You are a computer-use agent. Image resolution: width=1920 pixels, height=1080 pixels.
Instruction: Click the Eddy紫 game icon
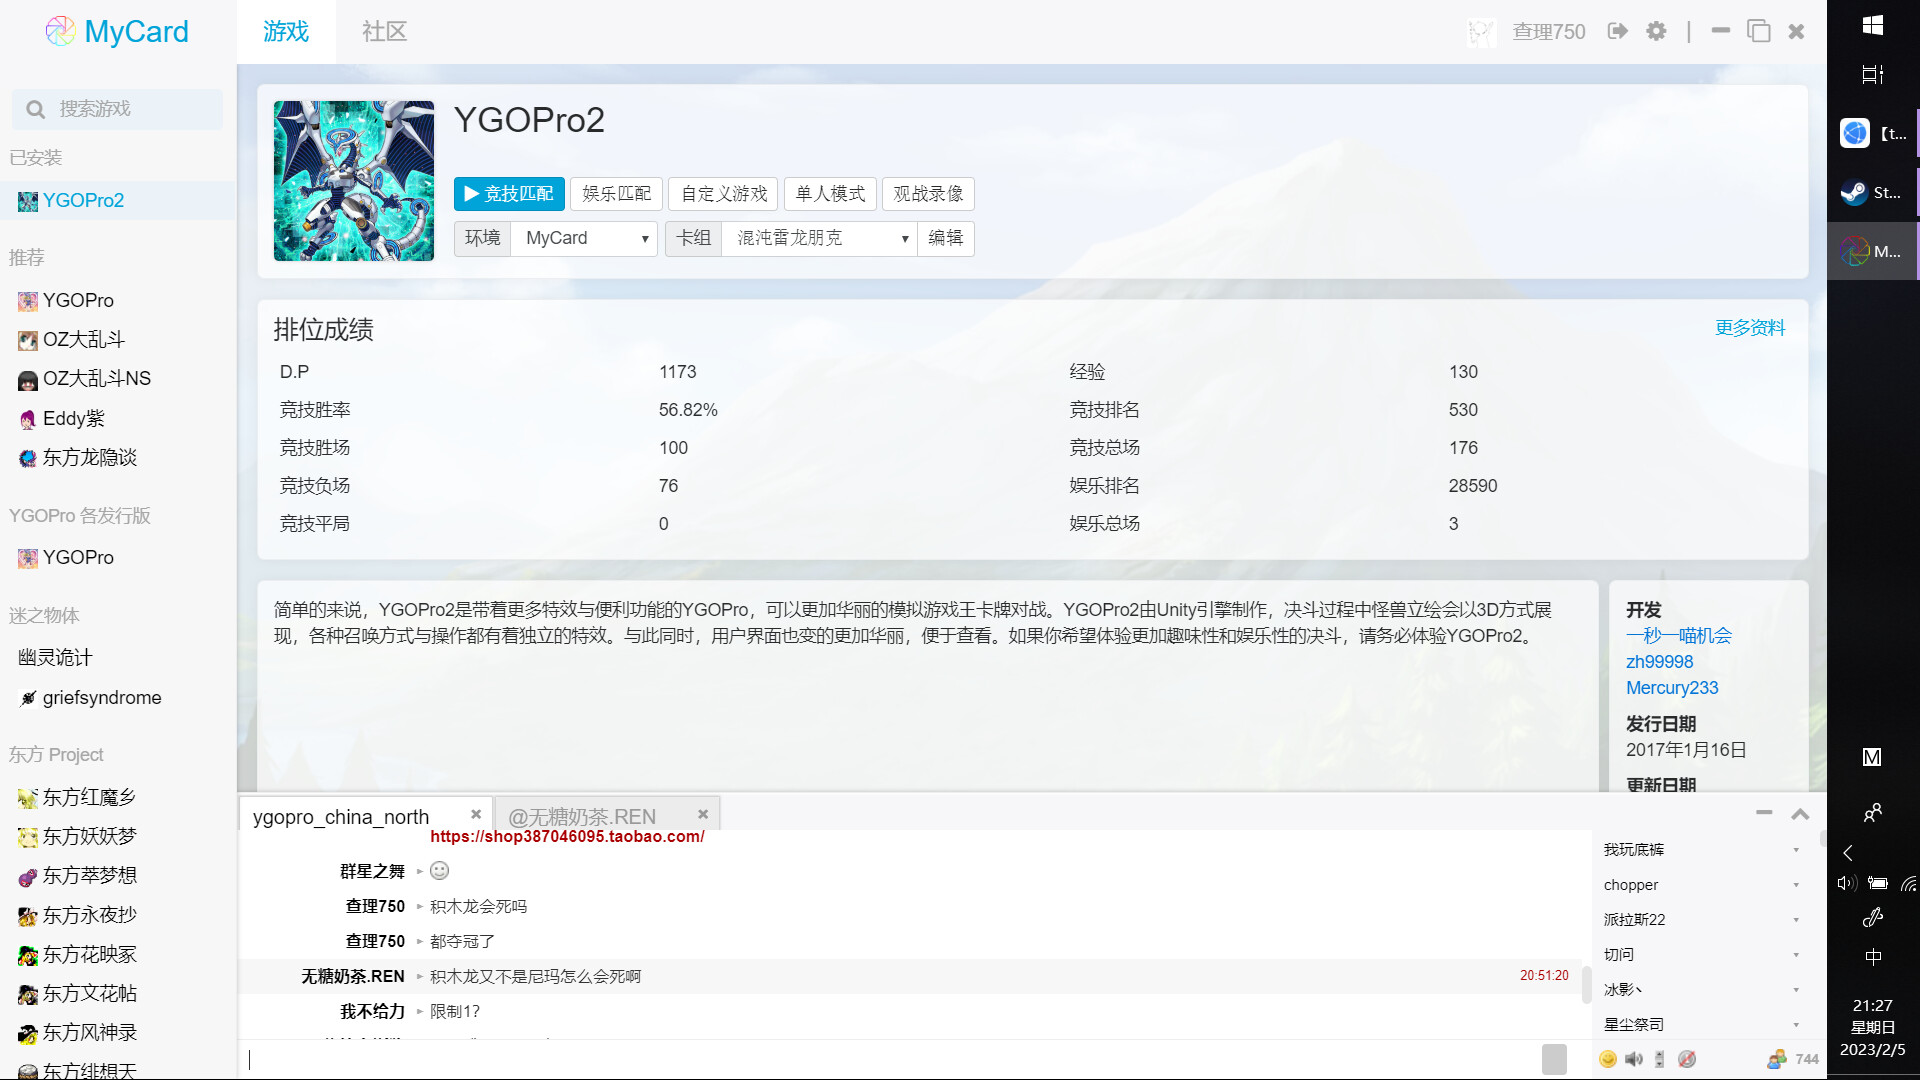pyautogui.click(x=28, y=419)
